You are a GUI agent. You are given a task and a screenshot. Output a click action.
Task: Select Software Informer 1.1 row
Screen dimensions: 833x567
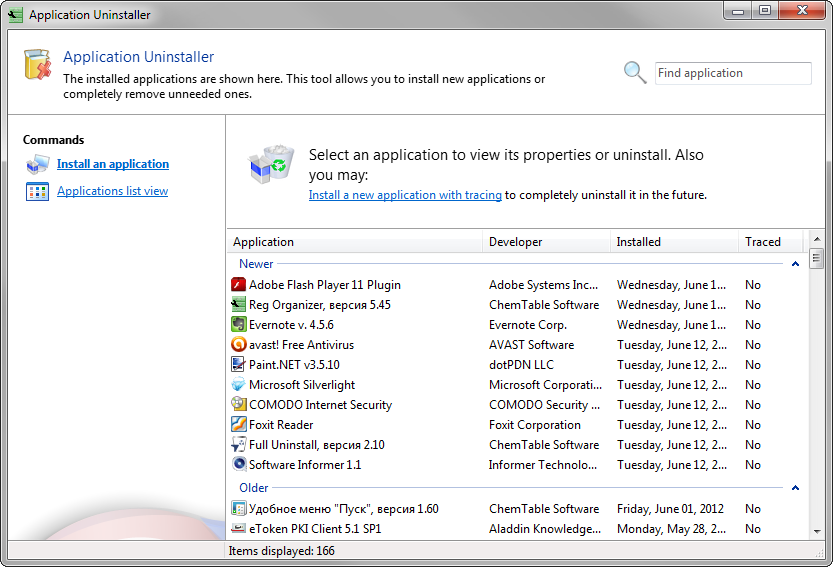[x=517, y=464]
